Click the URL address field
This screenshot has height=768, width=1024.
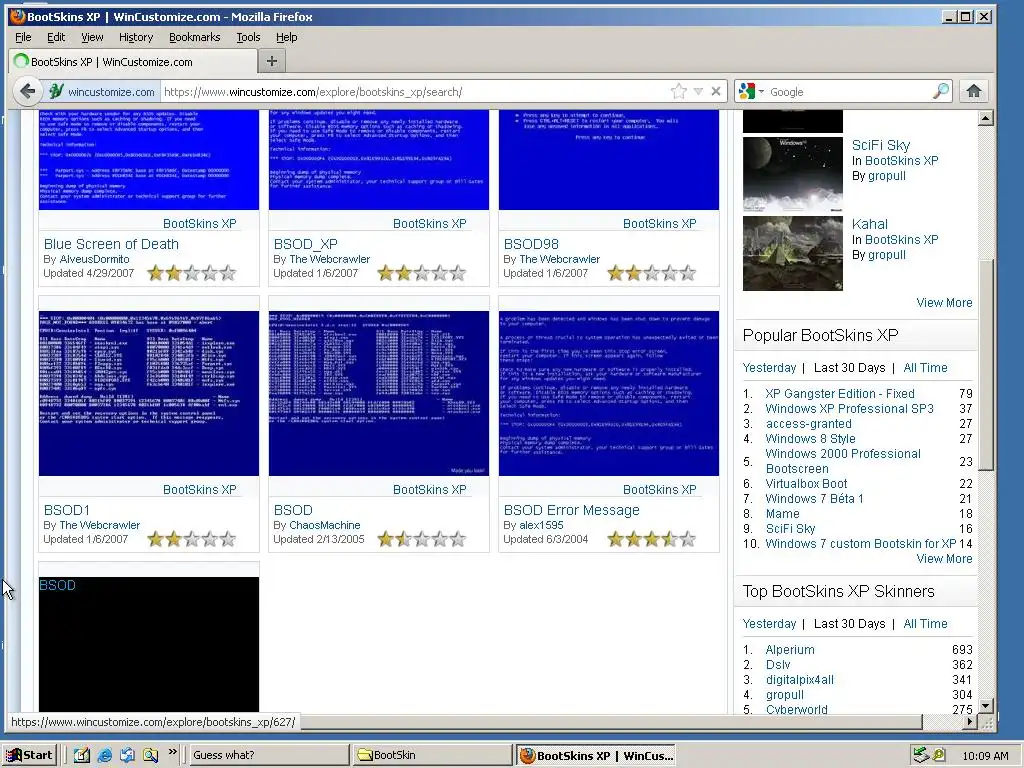(x=415, y=92)
